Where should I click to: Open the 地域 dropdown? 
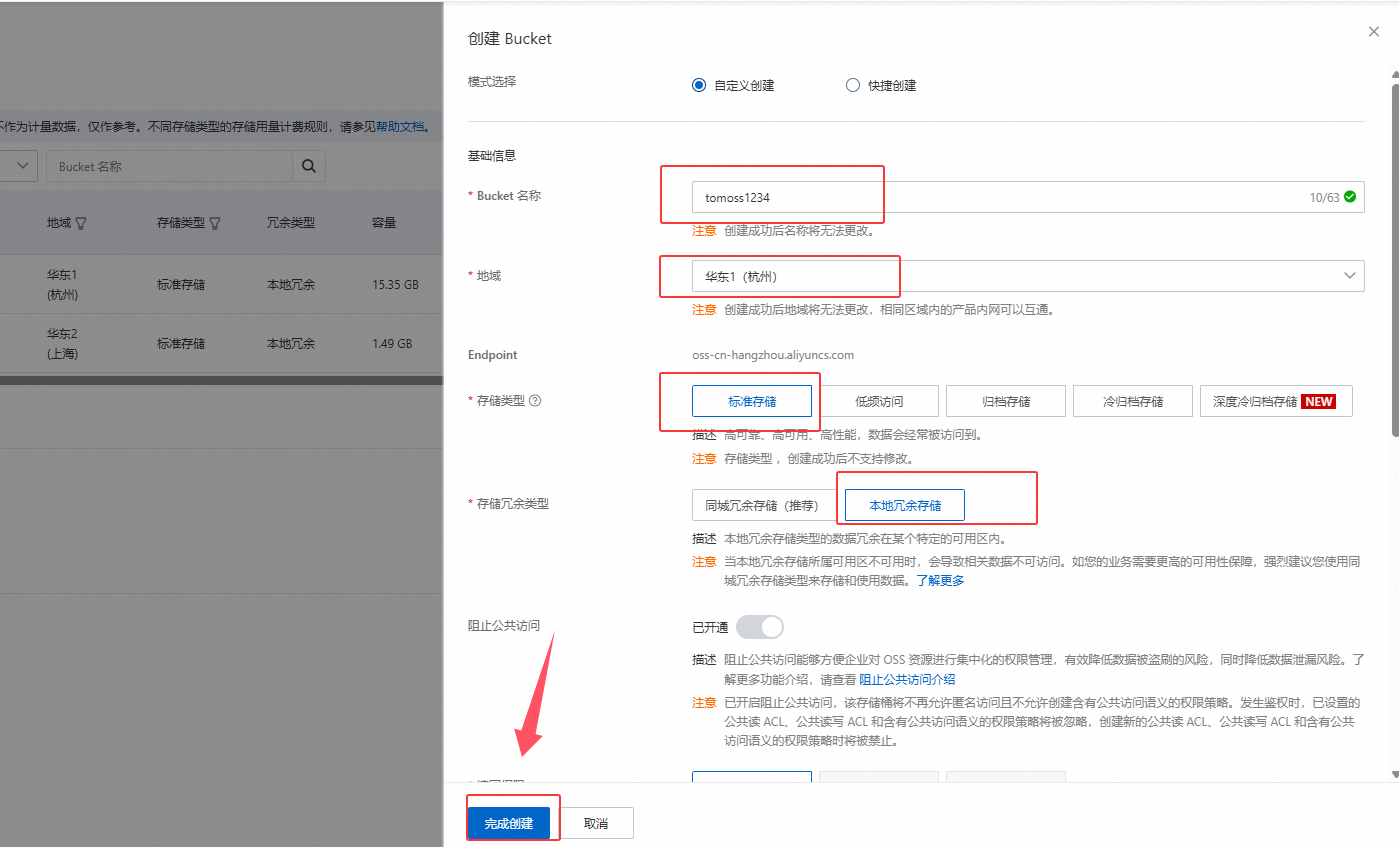click(x=1028, y=276)
